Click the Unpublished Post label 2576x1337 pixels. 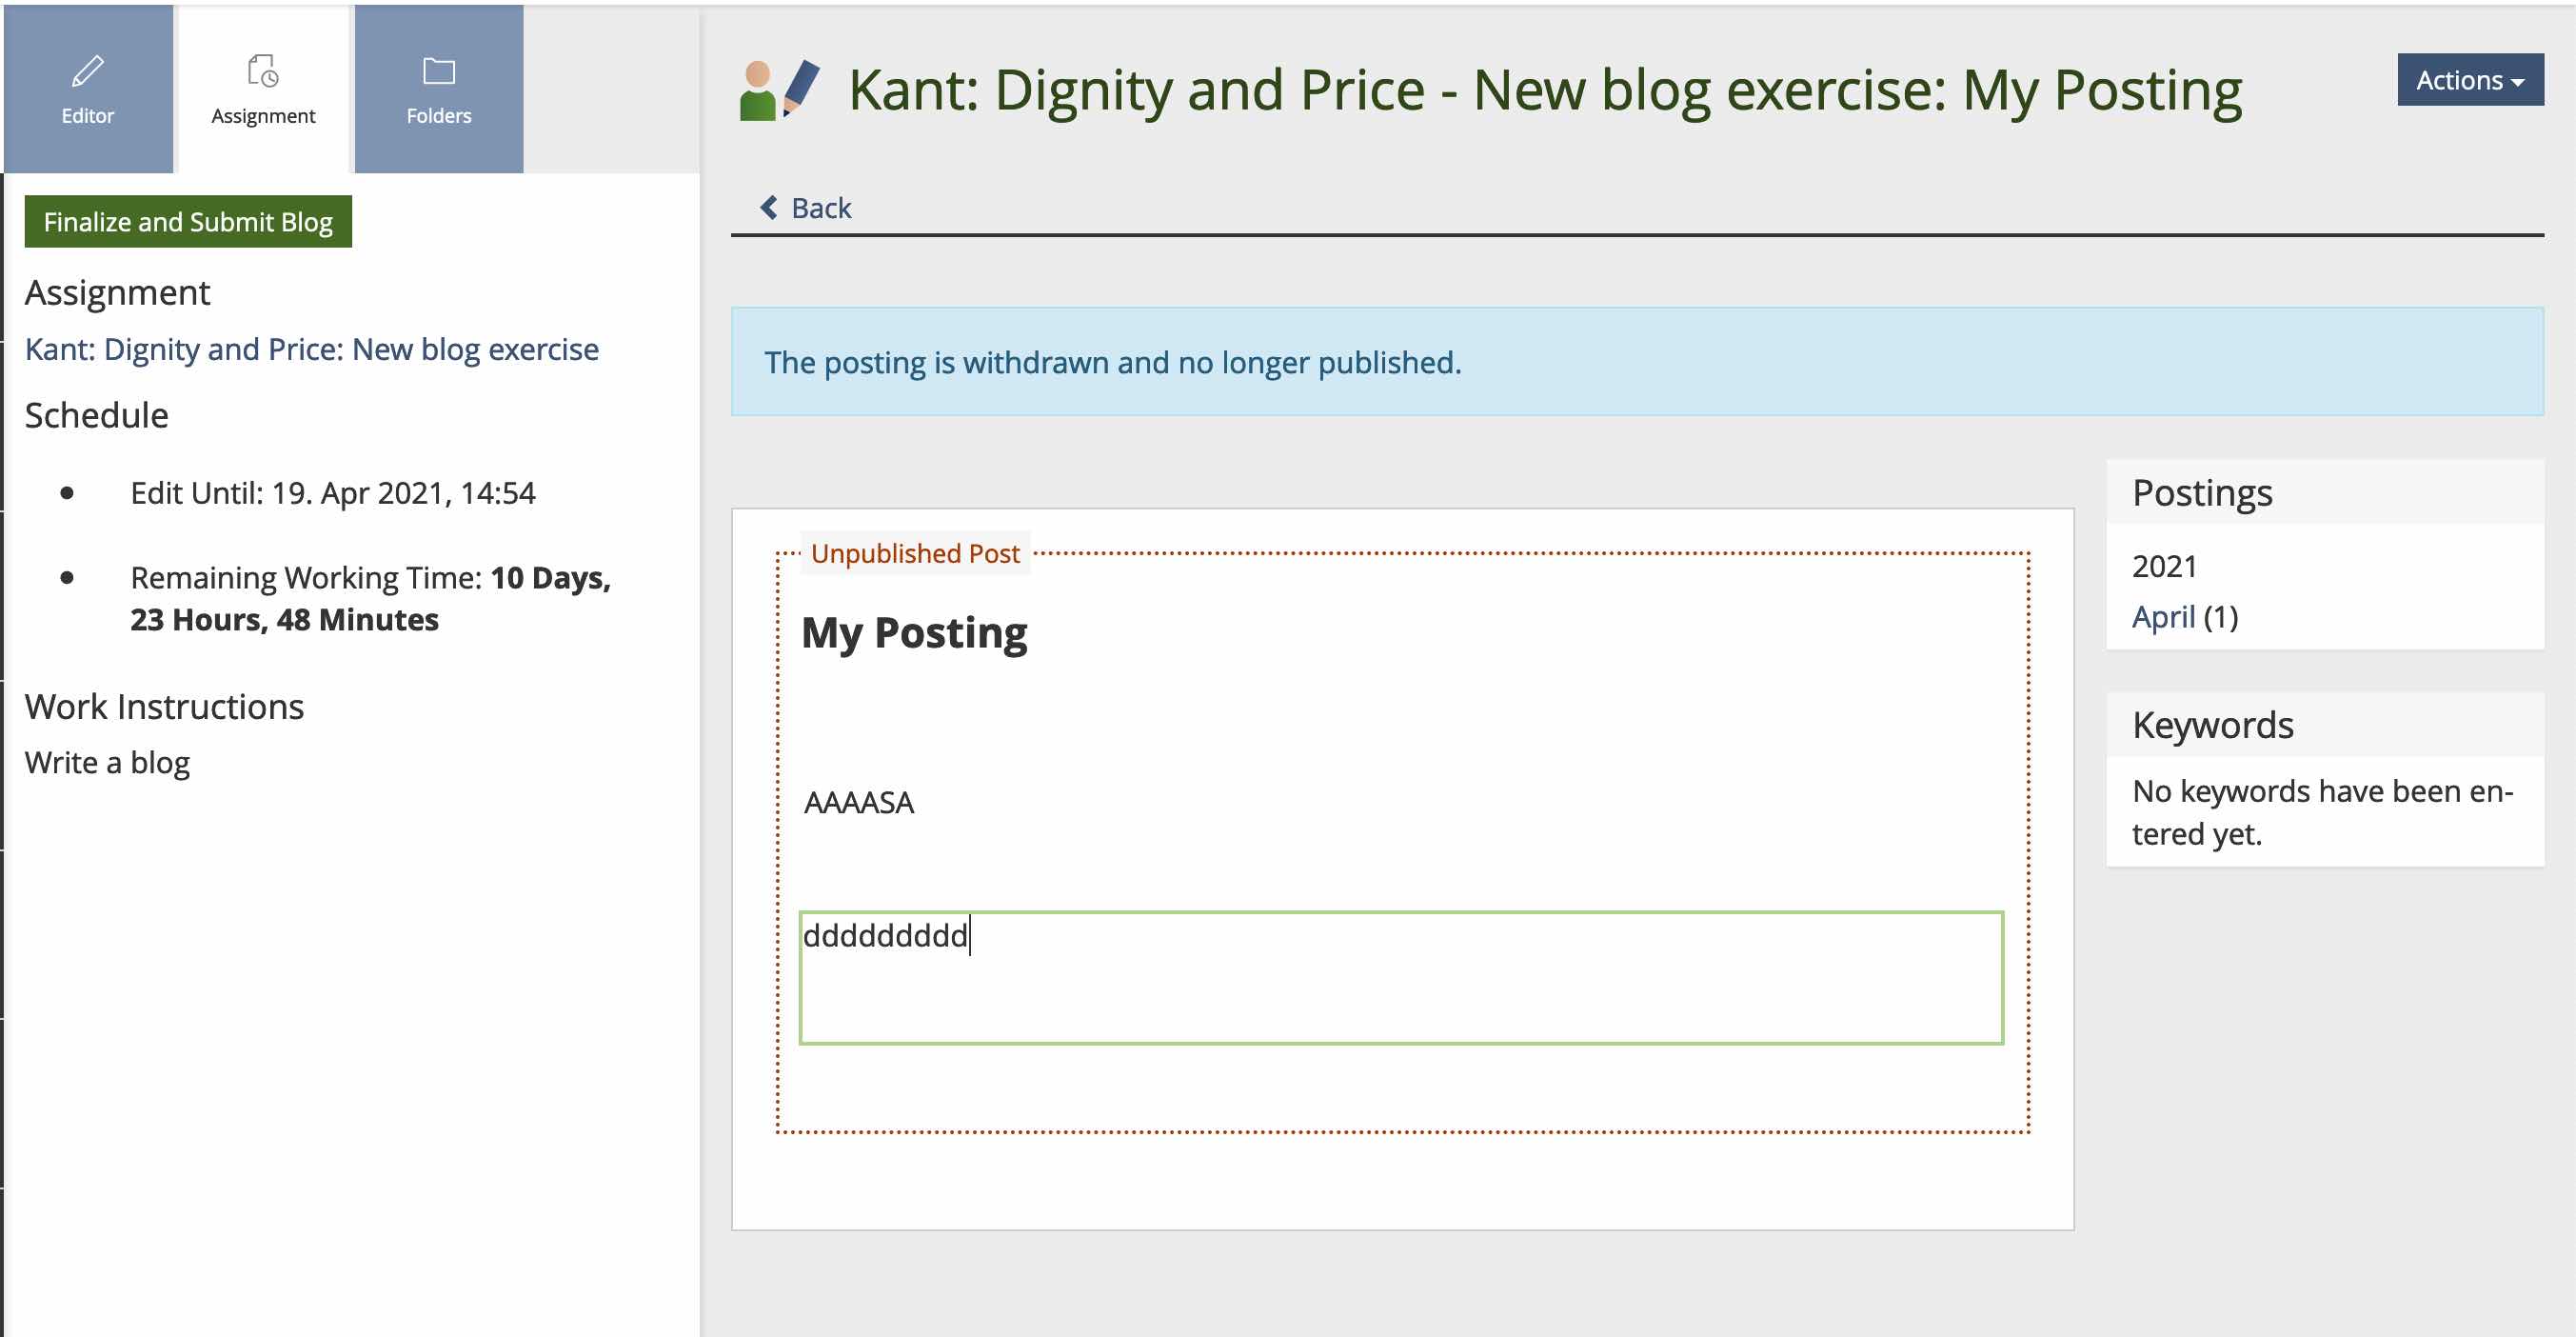[914, 553]
